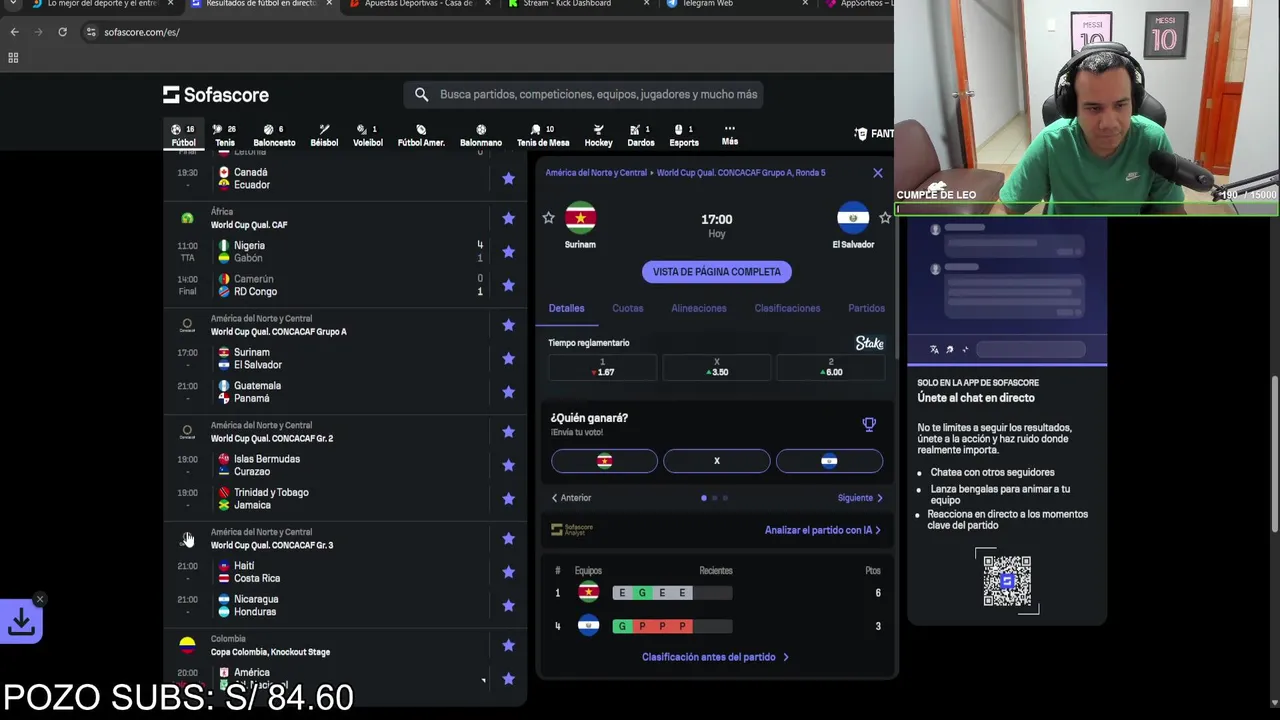Favorite the Surinam vs El Salvador list match
1280x720 pixels.
(x=508, y=358)
